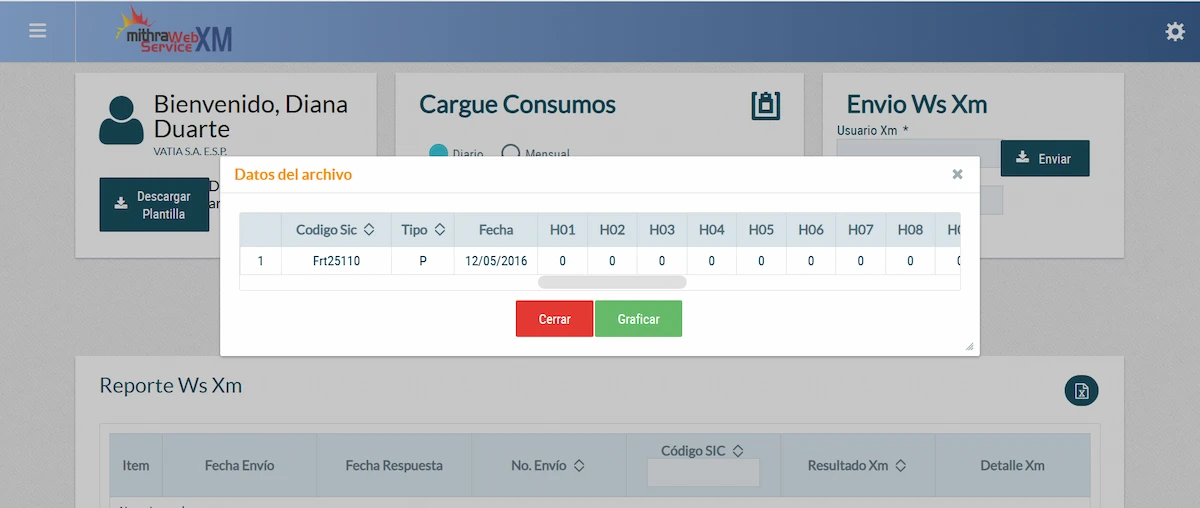The width and height of the screenshot is (1200, 508).
Task: Click the green Graficar button
Action: pos(638,319)
